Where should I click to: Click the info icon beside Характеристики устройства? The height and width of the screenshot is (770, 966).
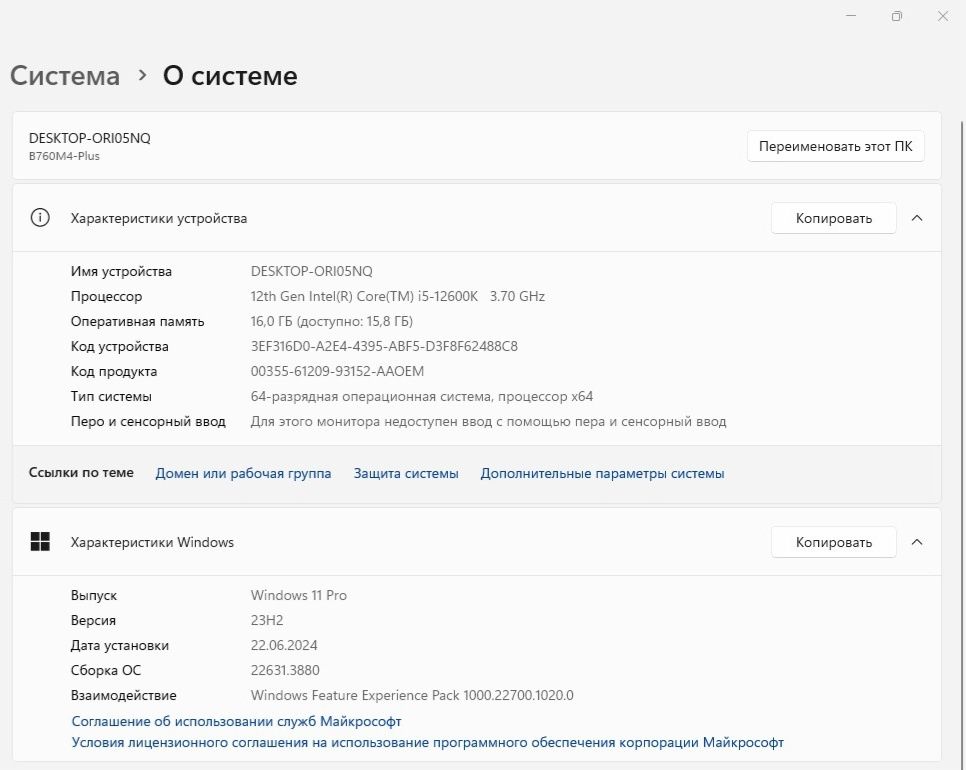40,218
